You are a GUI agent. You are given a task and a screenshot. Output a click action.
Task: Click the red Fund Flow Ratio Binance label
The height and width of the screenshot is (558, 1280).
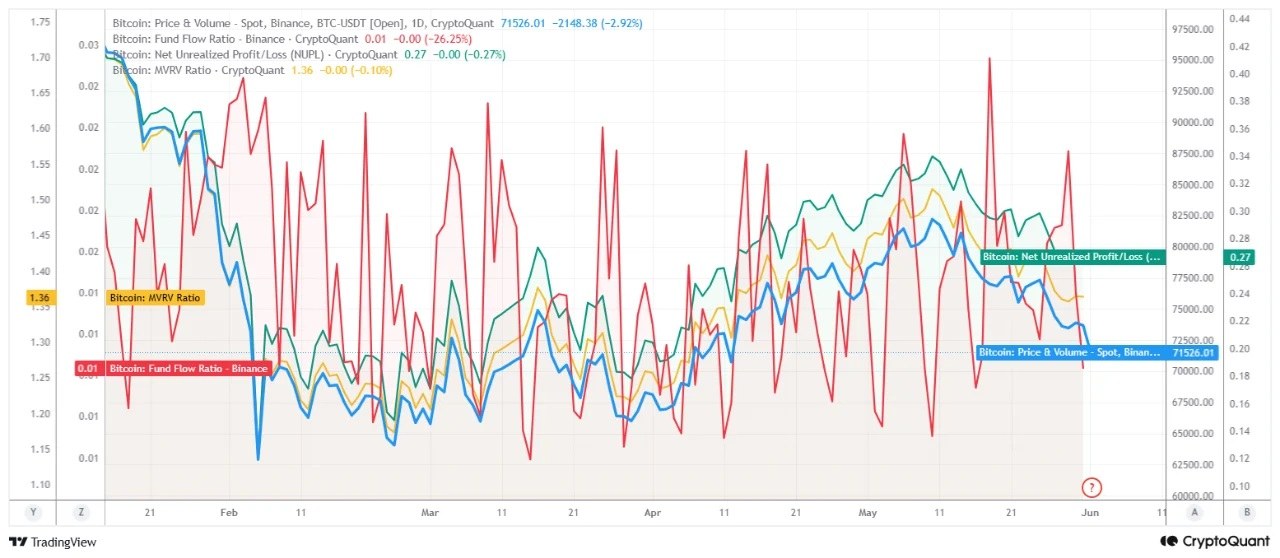pyautogui.click(x=188, y=368)
